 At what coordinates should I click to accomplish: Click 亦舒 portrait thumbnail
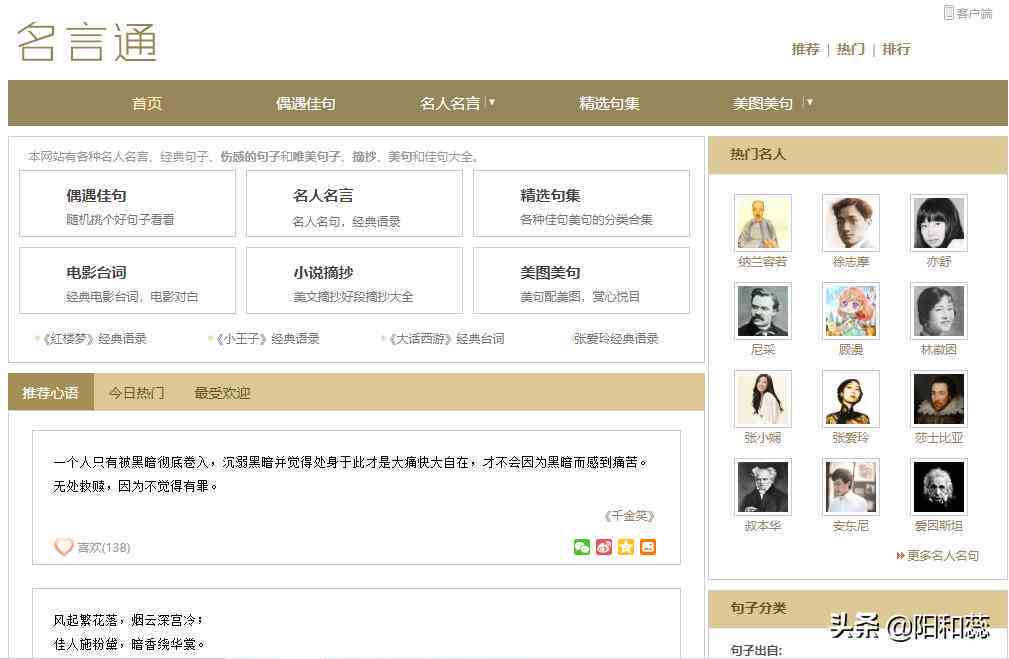click(939, 223)
